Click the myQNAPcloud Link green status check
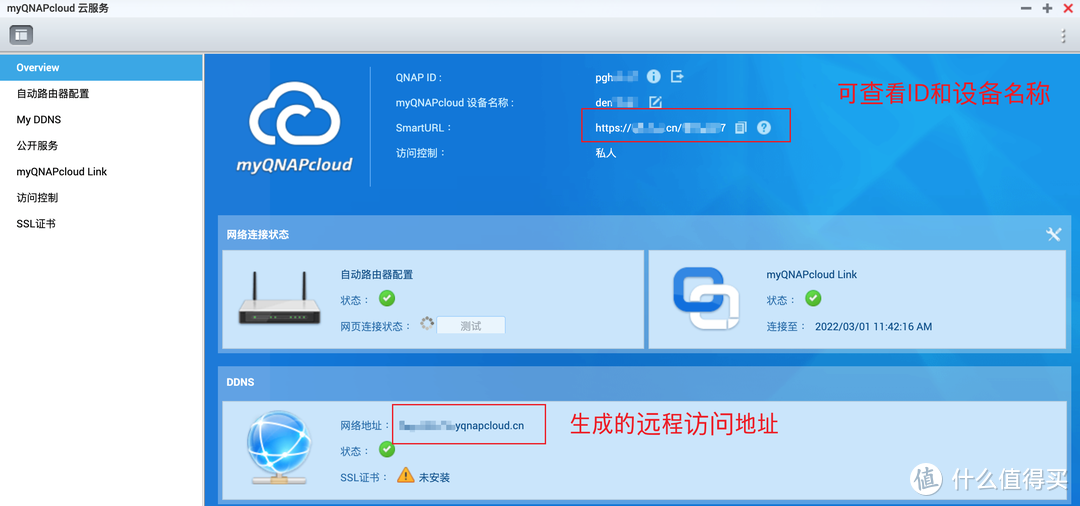This screenshot has height=506, width=1080. click(x=813, y=299)
